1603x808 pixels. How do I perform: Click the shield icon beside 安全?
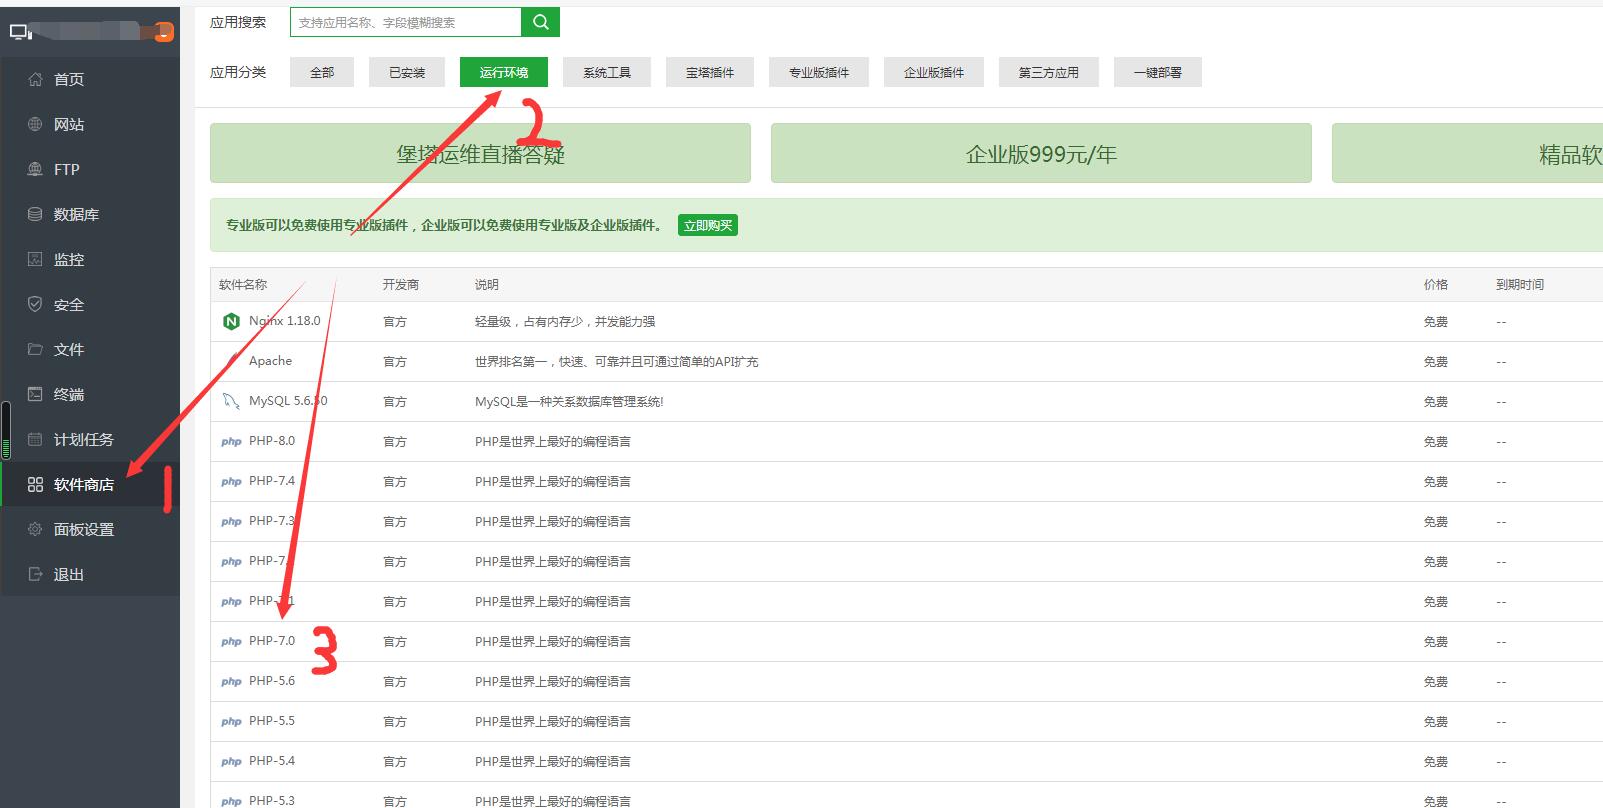tap(35, 304)
